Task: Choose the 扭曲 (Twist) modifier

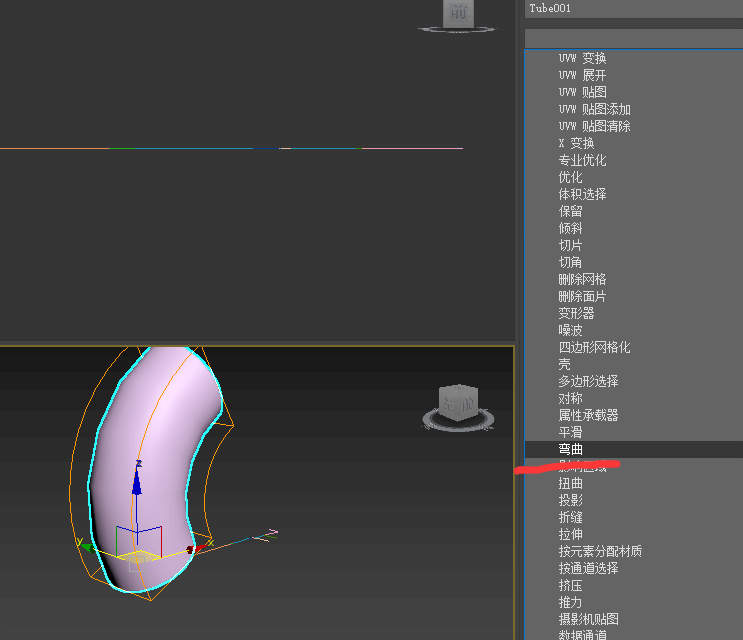Action: pyautogui.click(x=571, y=484)
